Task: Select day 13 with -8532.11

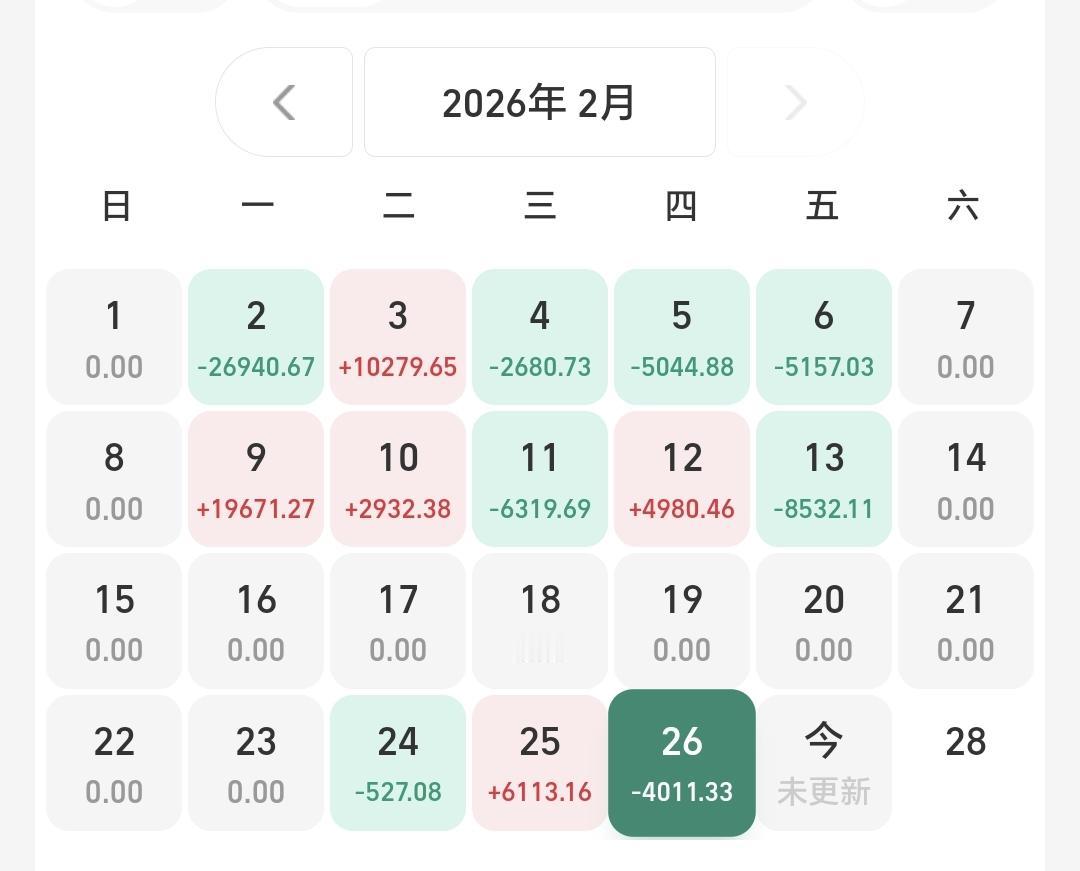Action: [x=824, y=479]
